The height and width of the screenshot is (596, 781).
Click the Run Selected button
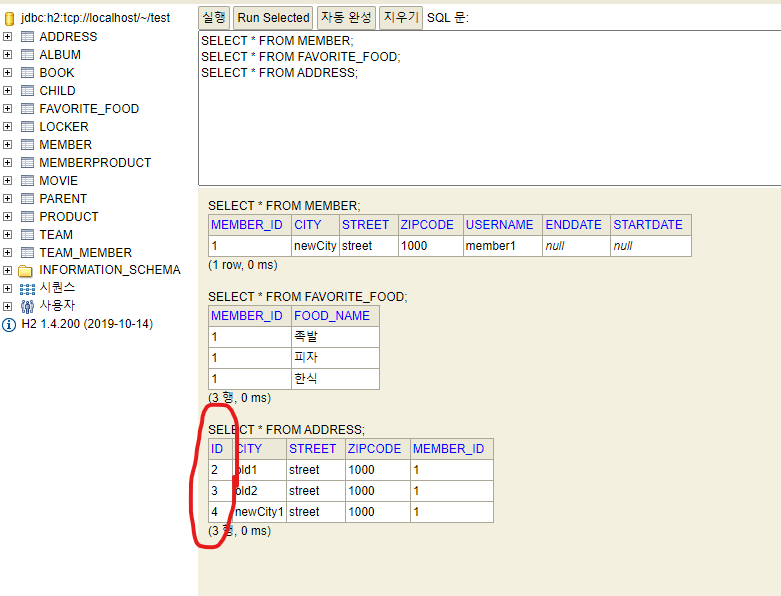[273, 18]
